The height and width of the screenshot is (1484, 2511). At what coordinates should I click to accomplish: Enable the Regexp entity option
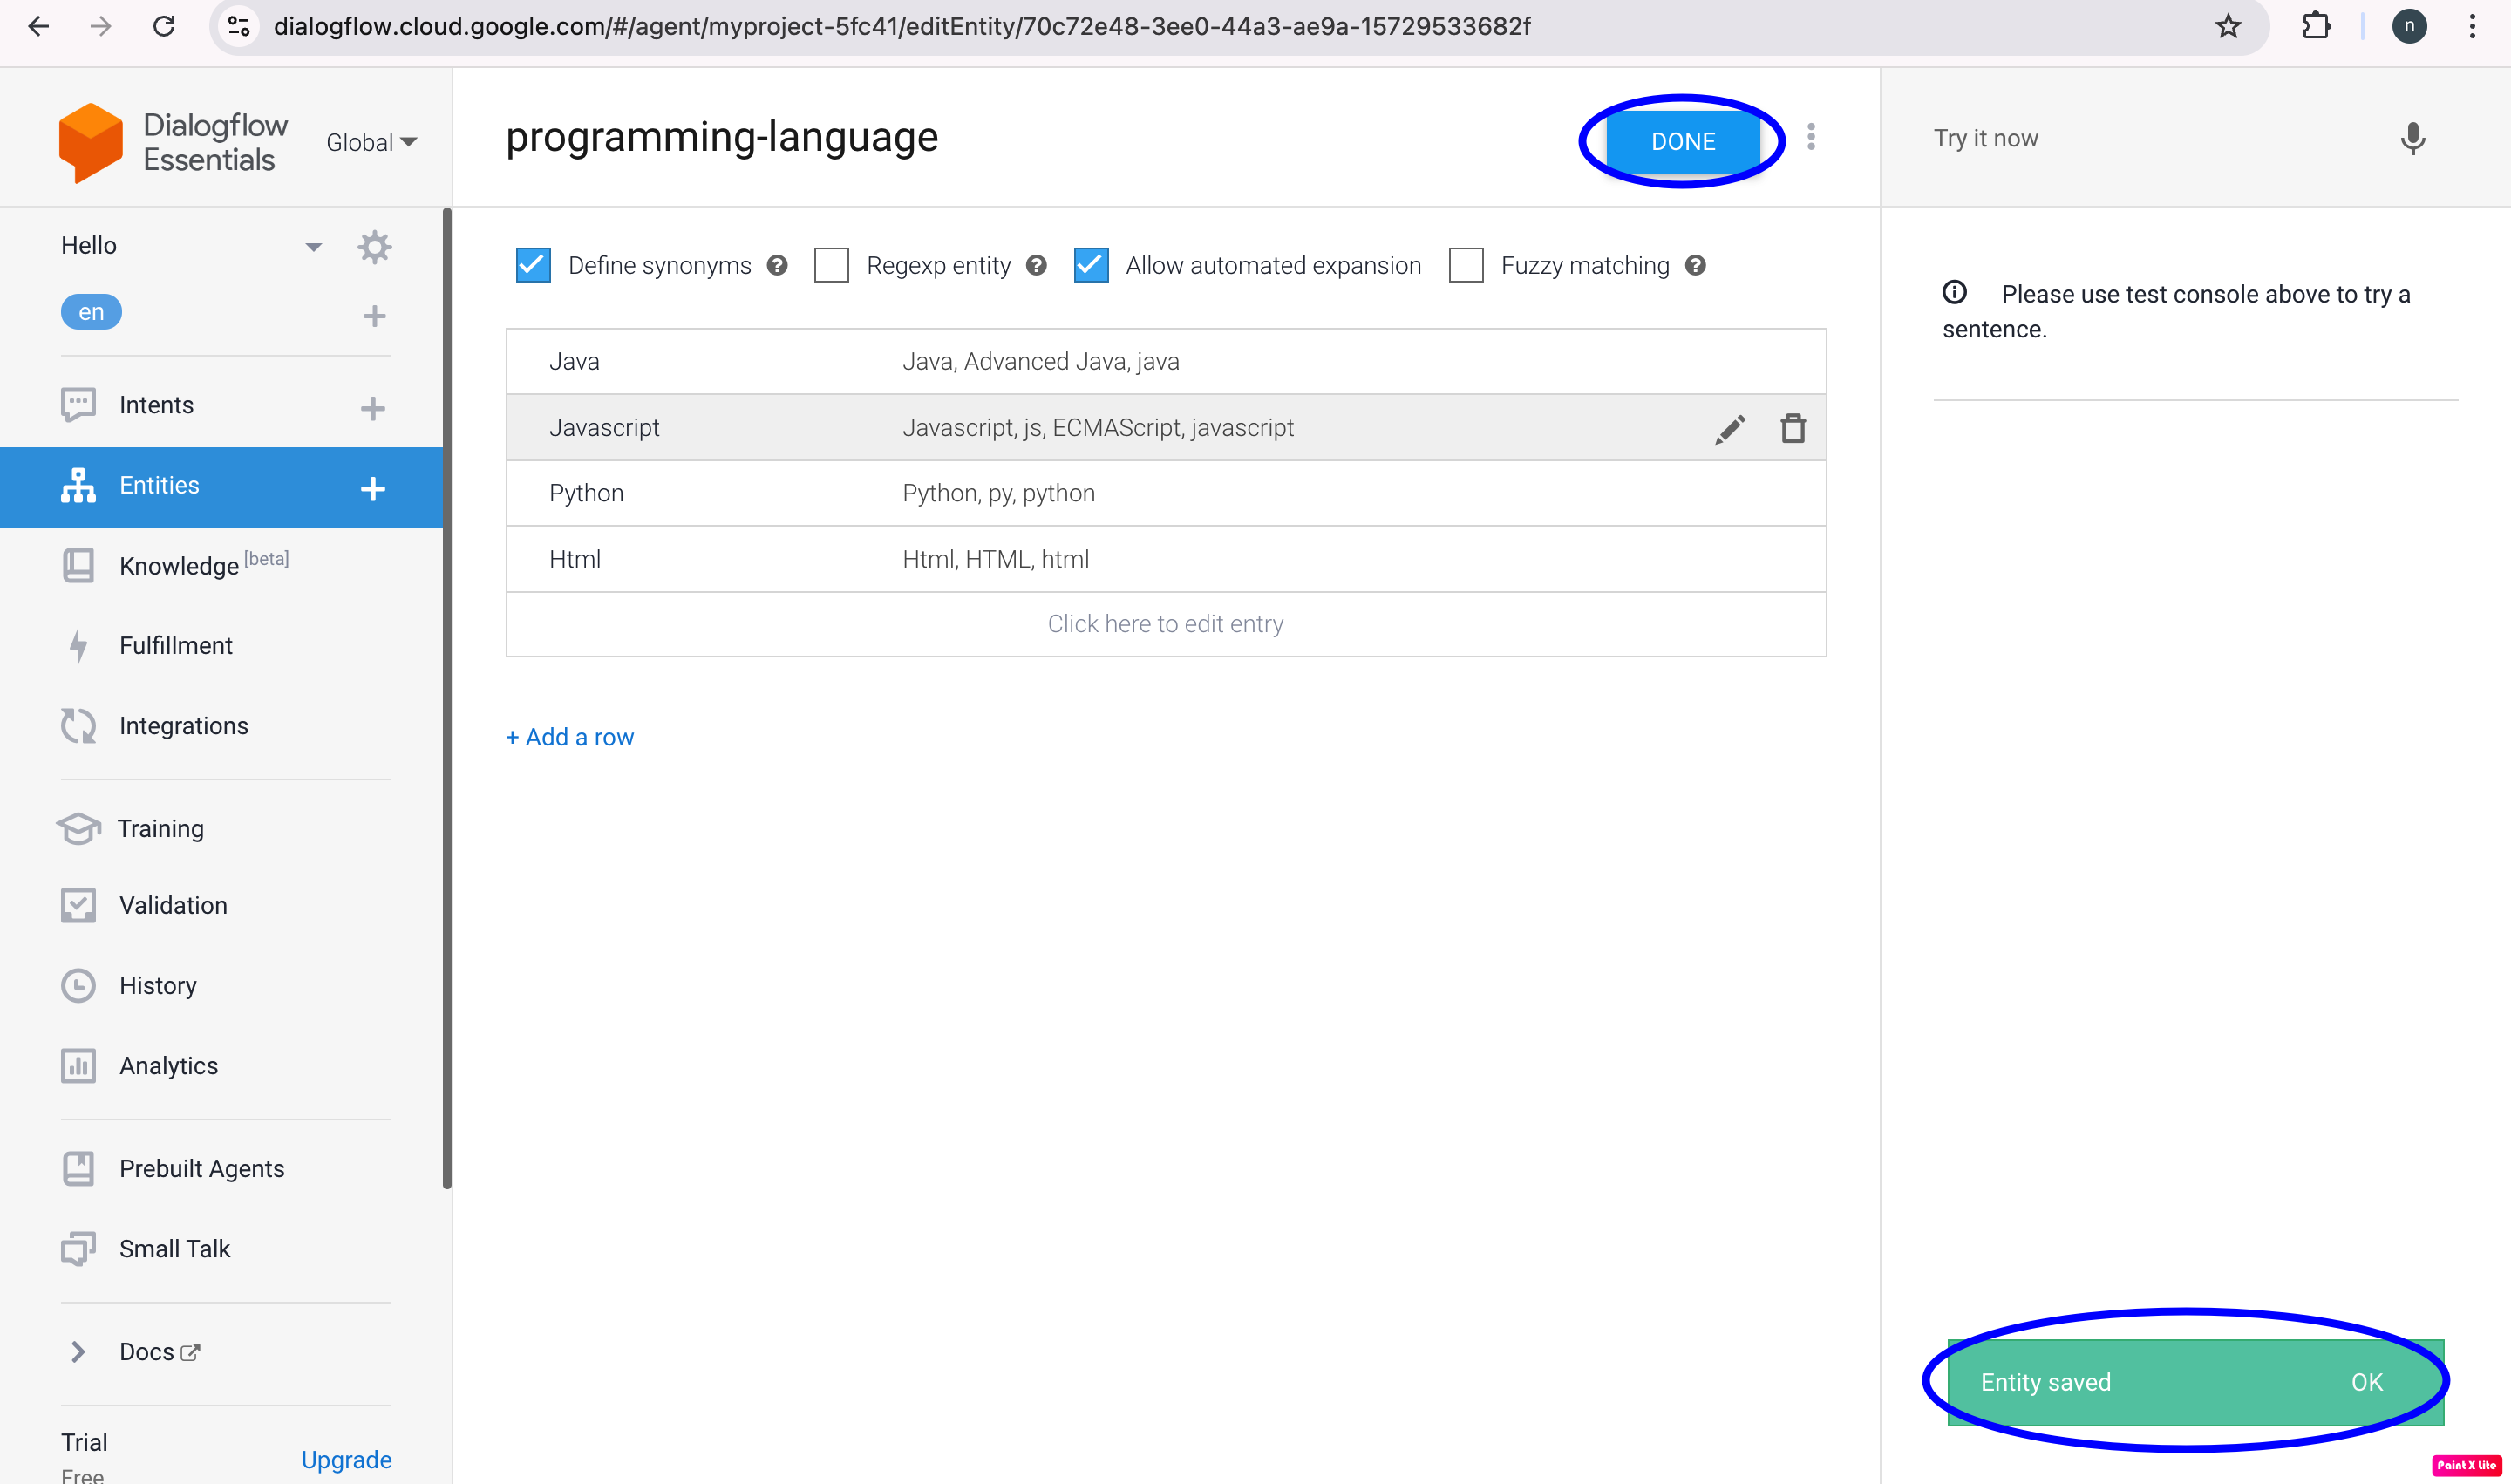click(x=831, y=264)
